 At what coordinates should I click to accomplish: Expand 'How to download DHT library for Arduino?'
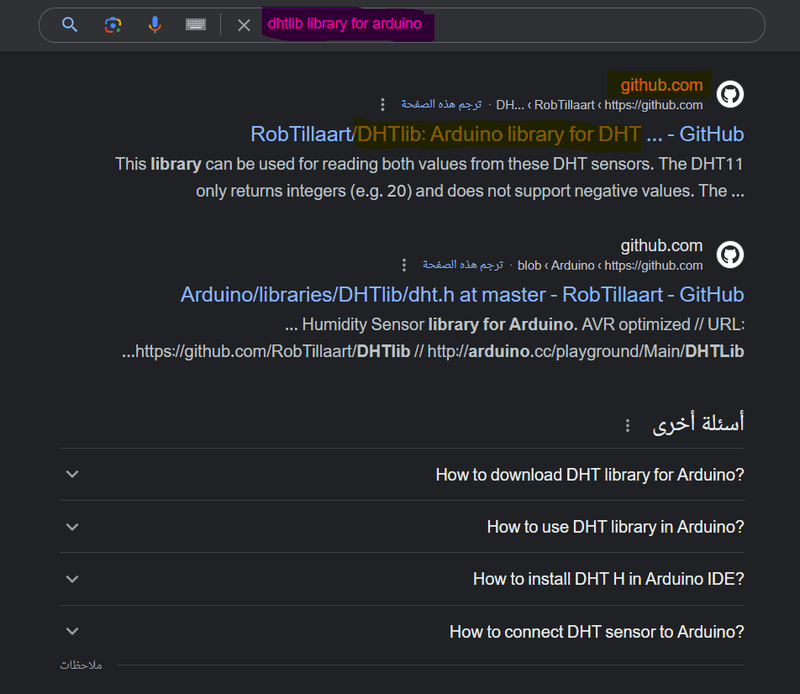(x=402, y=475)
